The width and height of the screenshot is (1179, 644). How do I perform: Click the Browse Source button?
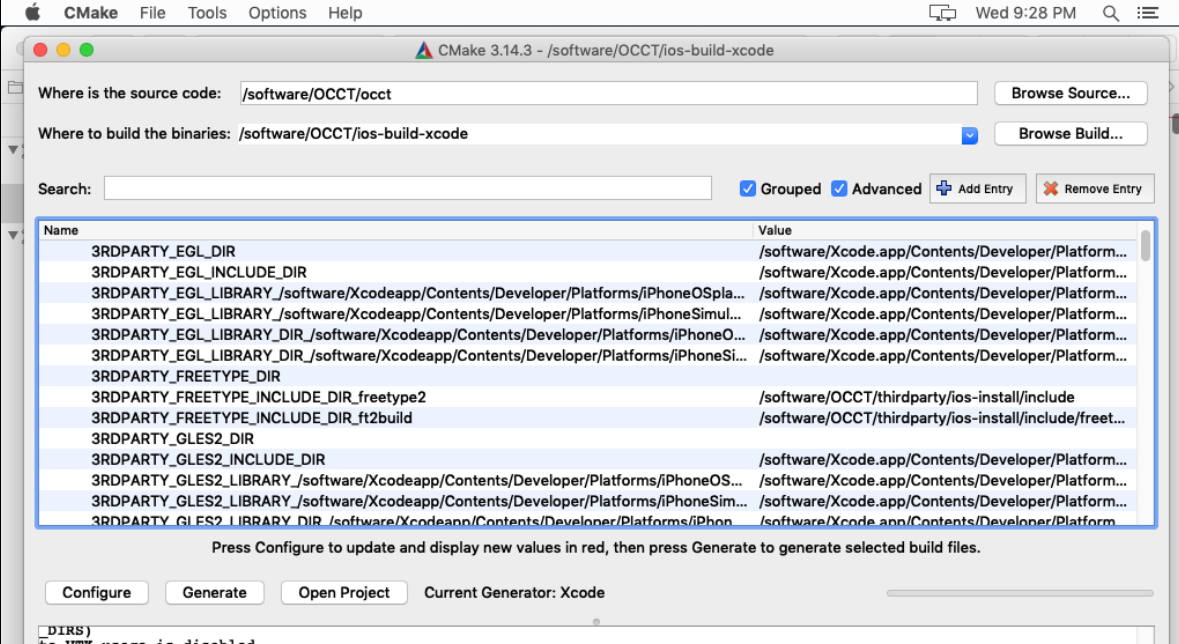[x=1070, y=93]
